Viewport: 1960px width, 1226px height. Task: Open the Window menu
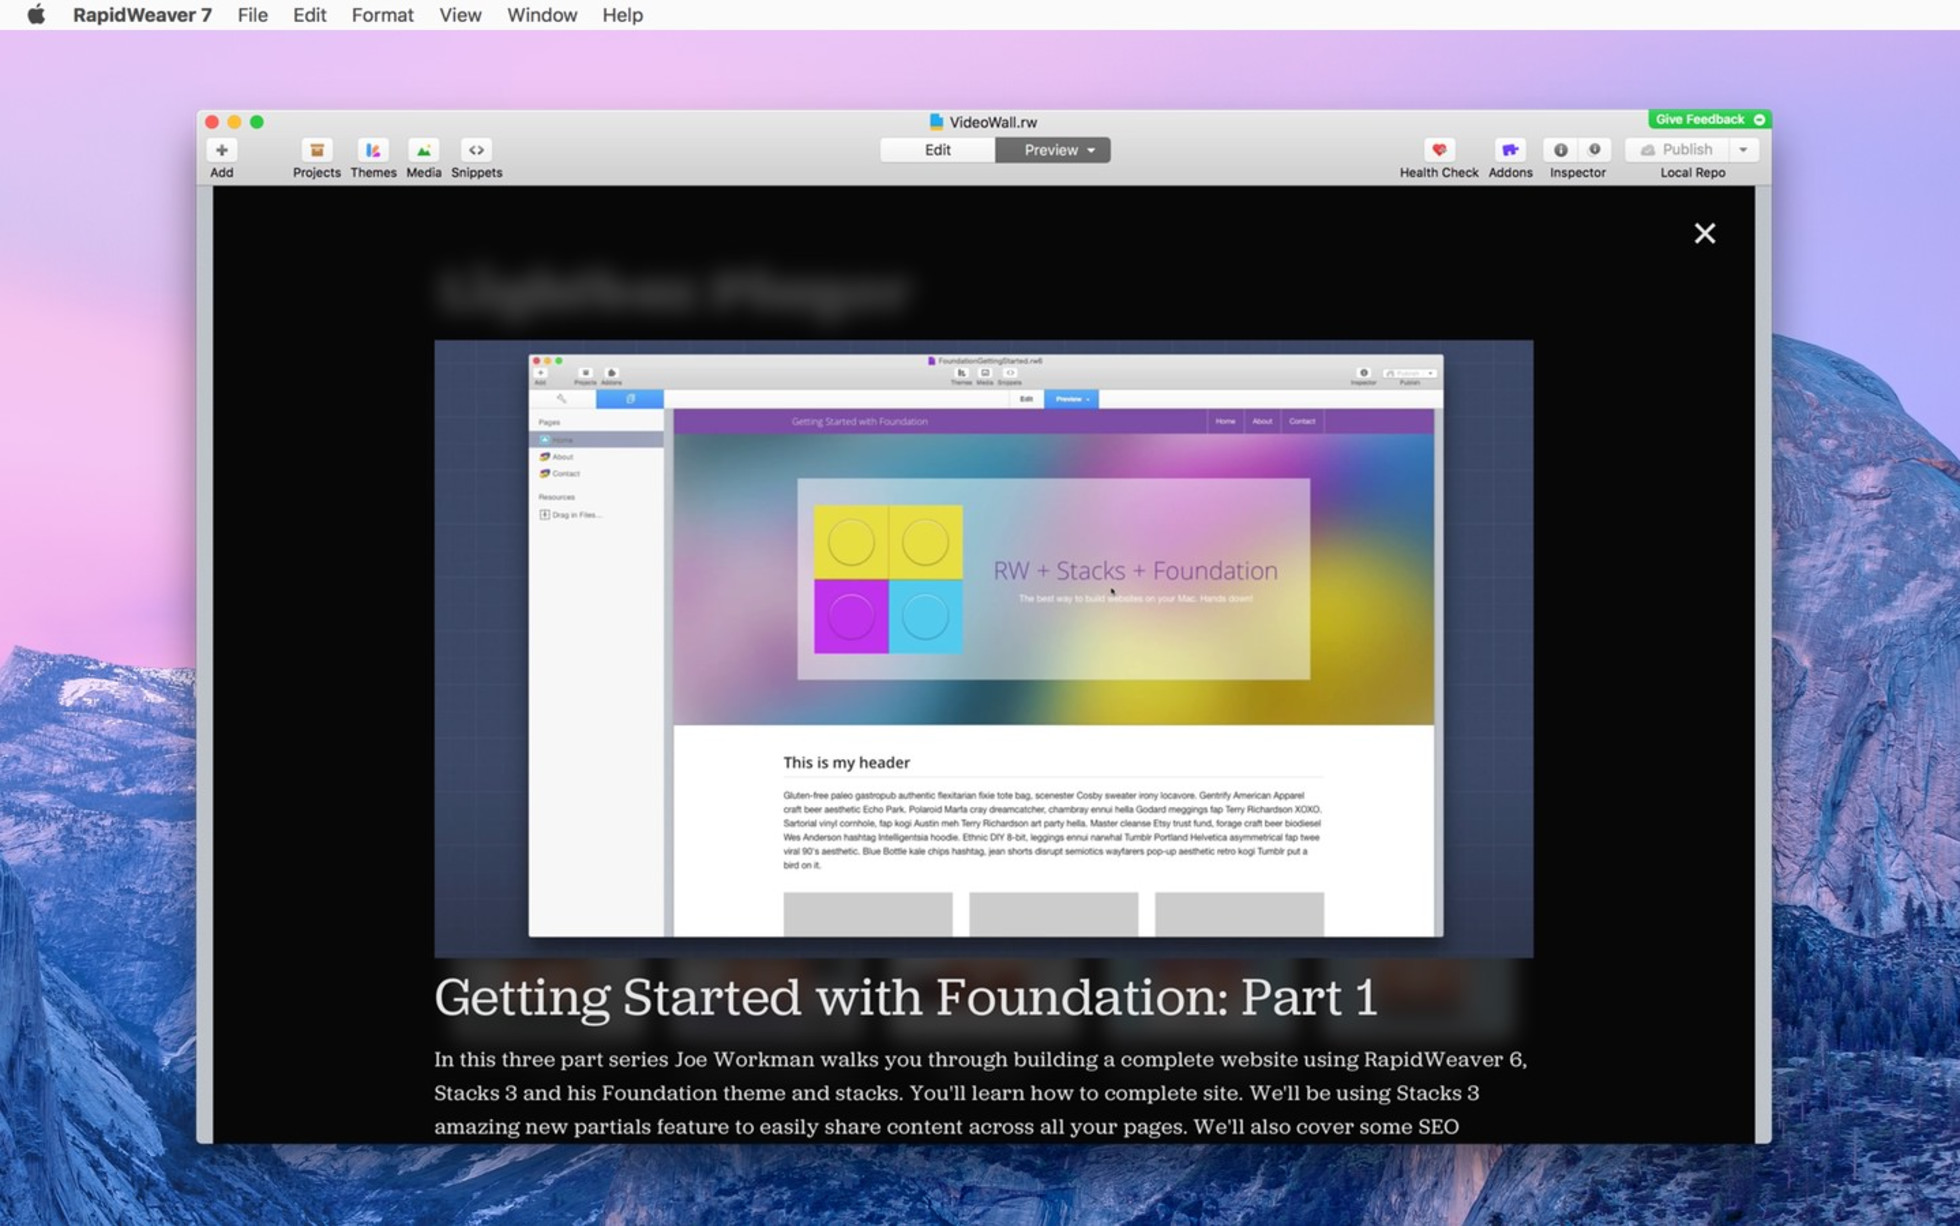(541, 15)
